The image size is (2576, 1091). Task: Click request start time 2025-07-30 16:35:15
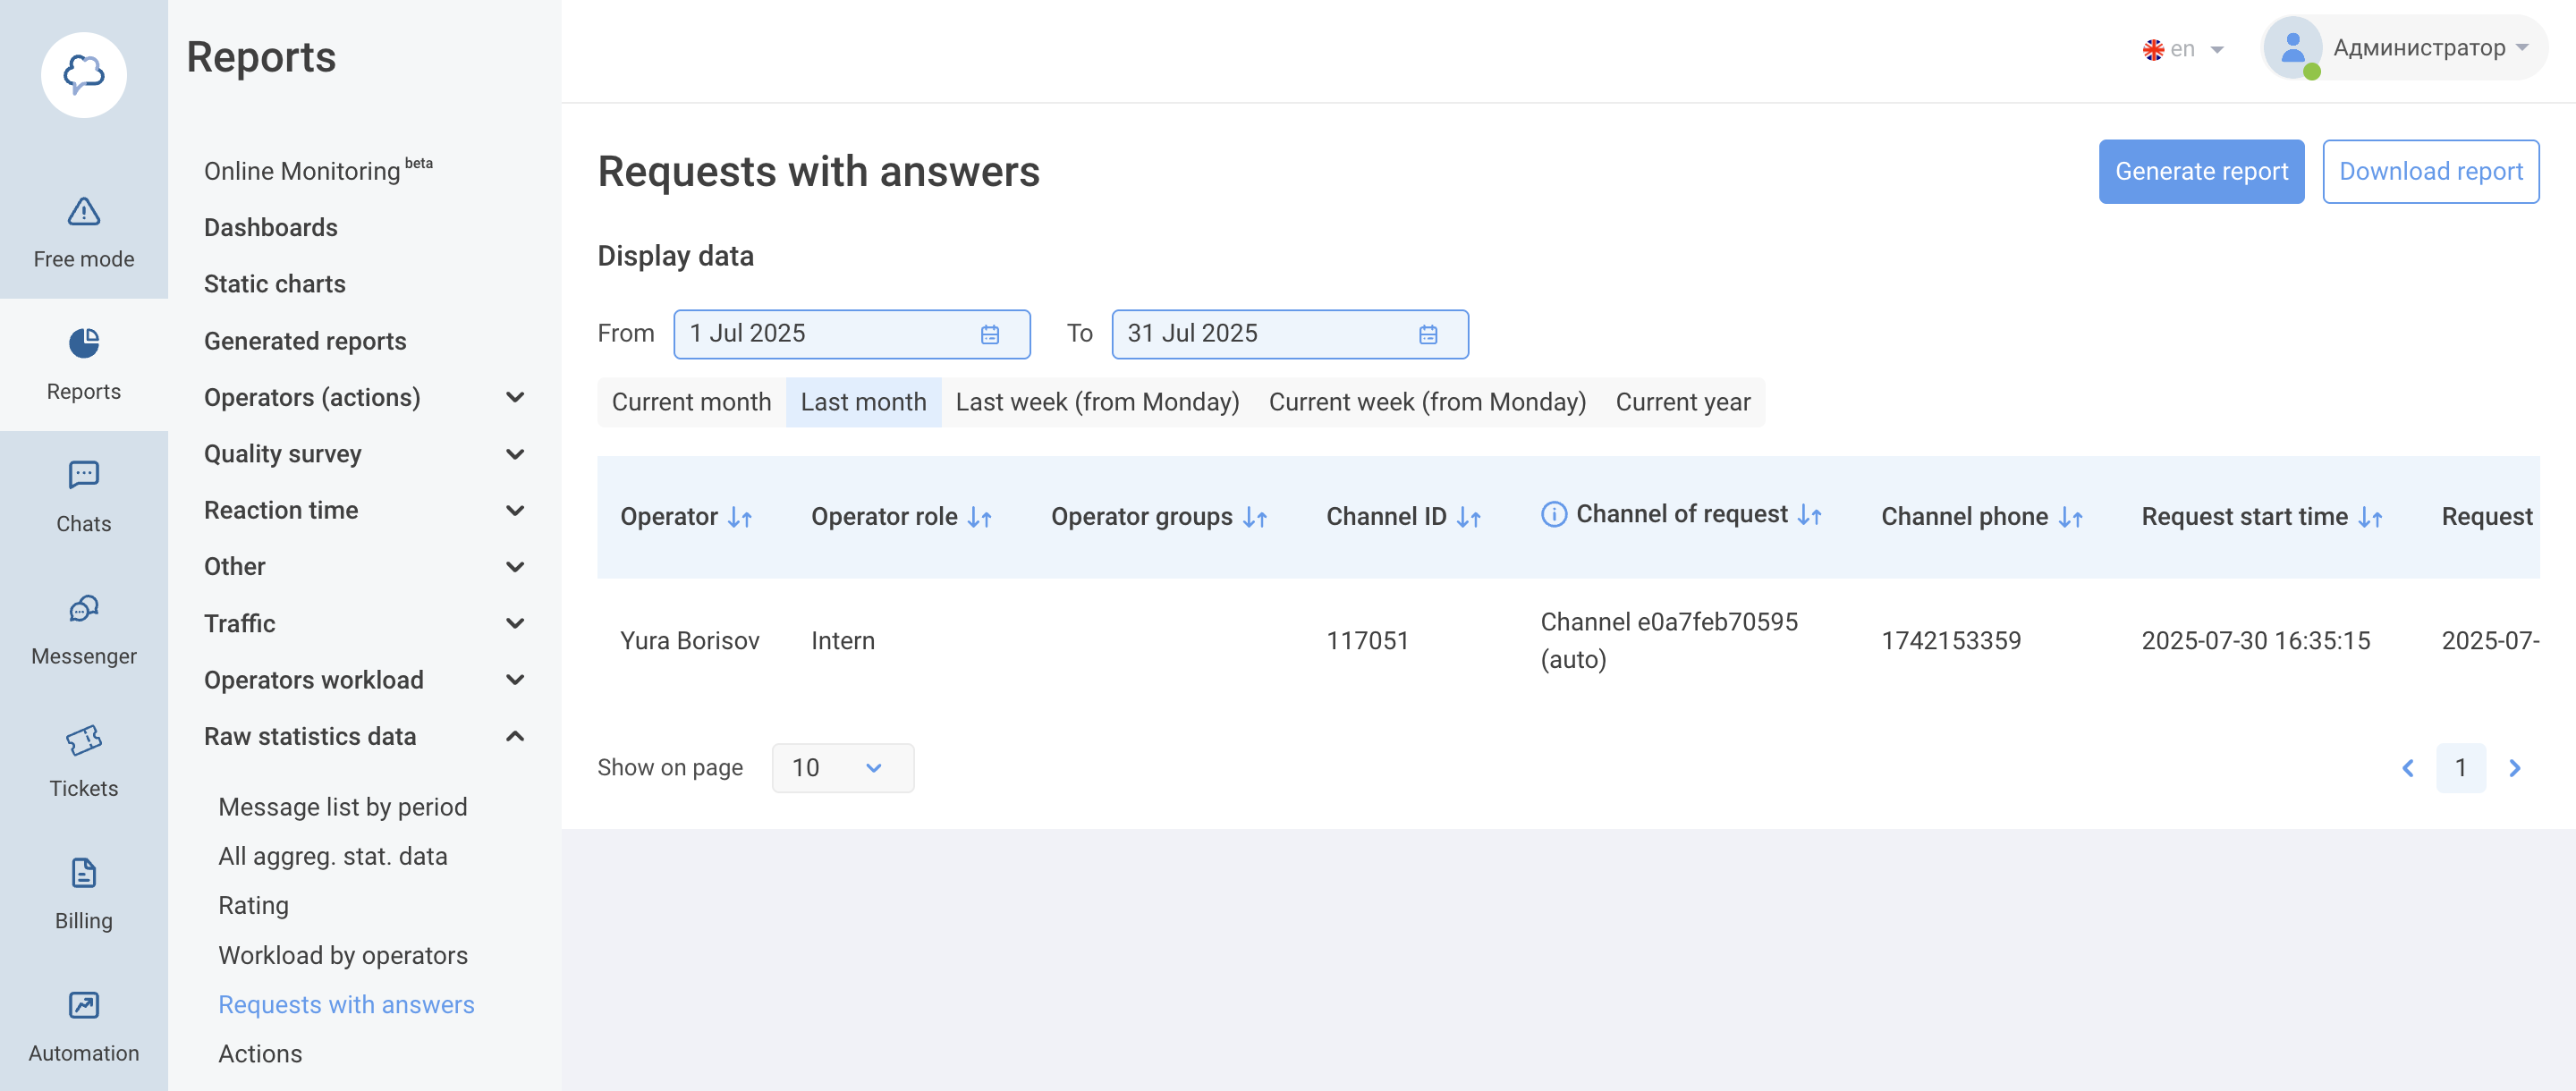[2255, 641]
